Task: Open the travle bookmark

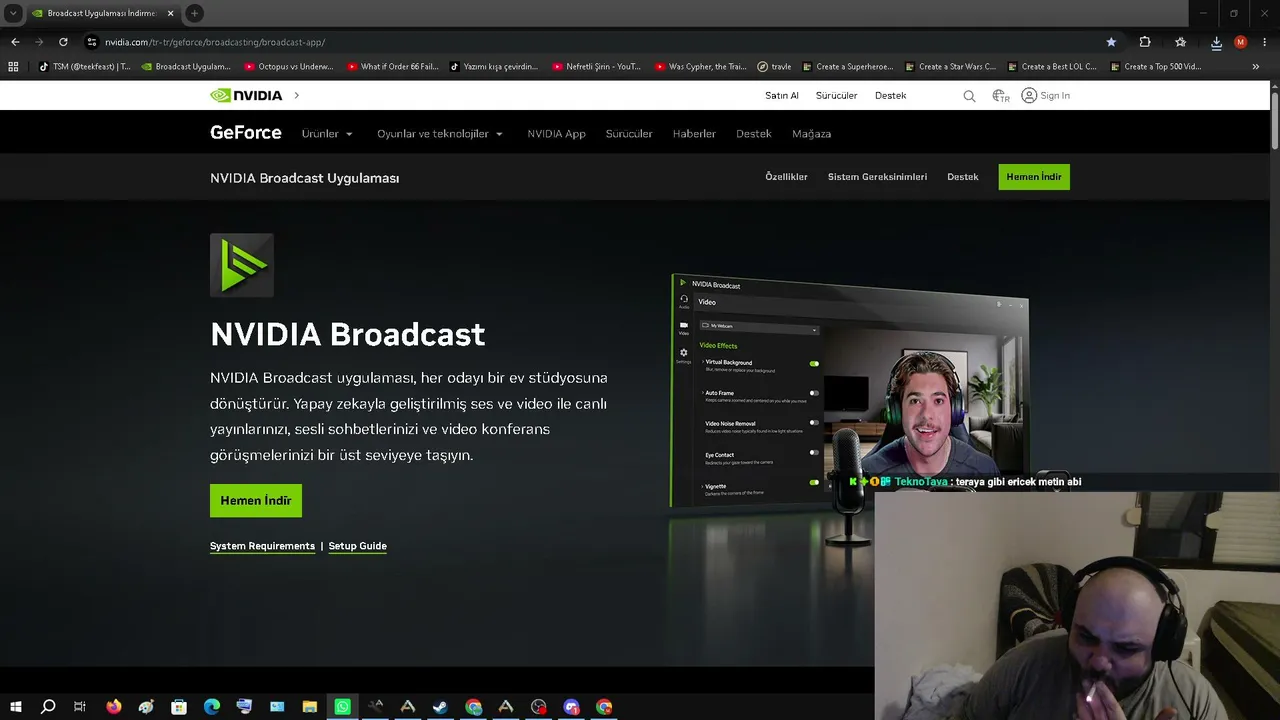Action: coord(774,67)
